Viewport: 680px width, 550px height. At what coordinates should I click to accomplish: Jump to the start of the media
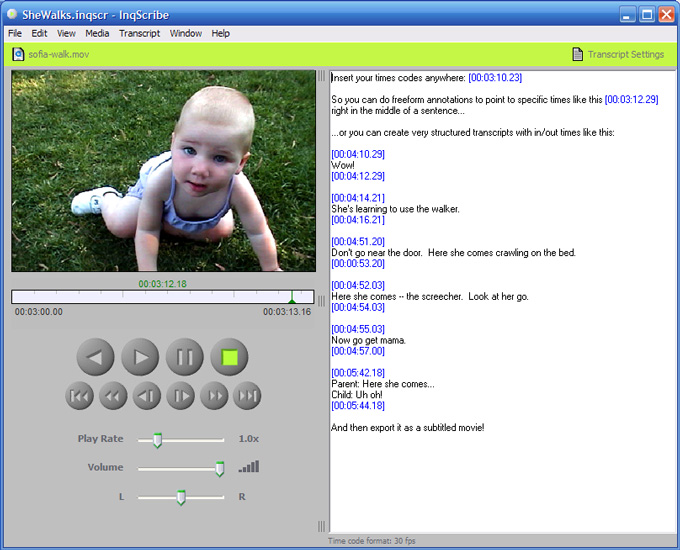coord(79,397)
